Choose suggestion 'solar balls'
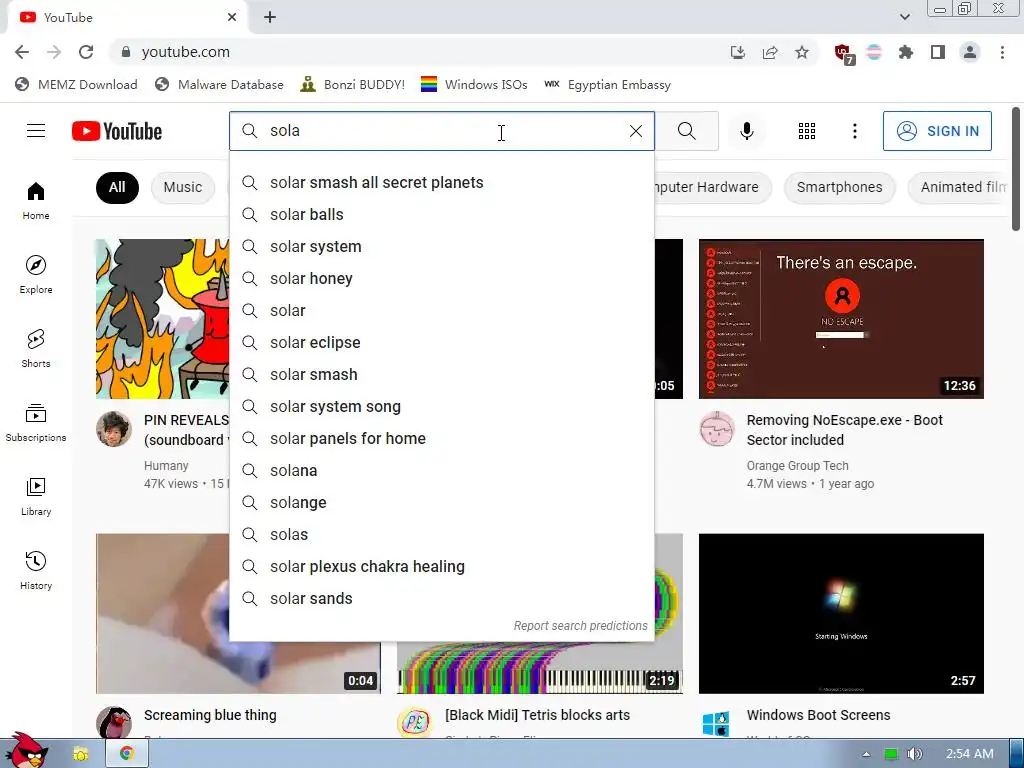Viewport: 1024px width, 768px height. [441, 215]
